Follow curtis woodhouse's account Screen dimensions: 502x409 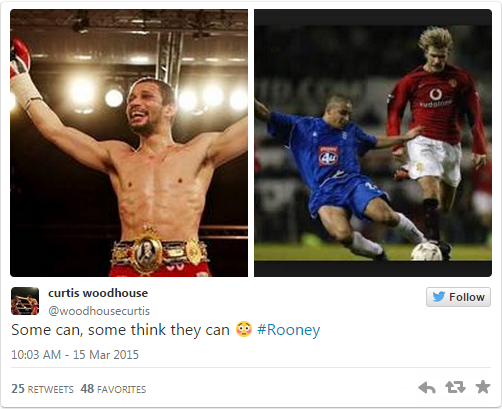(458, 297)
